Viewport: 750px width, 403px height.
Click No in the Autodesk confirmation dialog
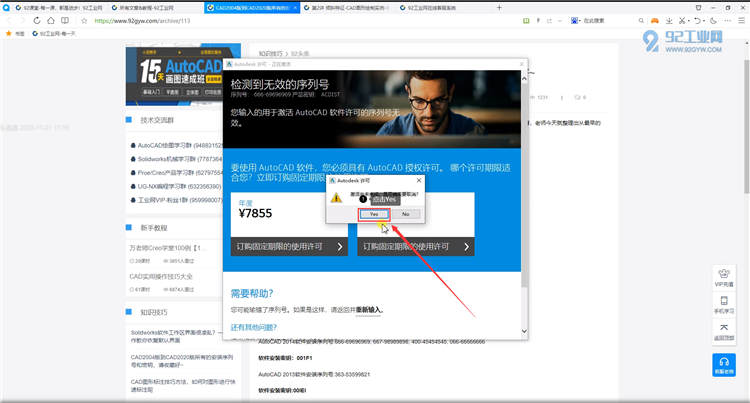(406, 214)
